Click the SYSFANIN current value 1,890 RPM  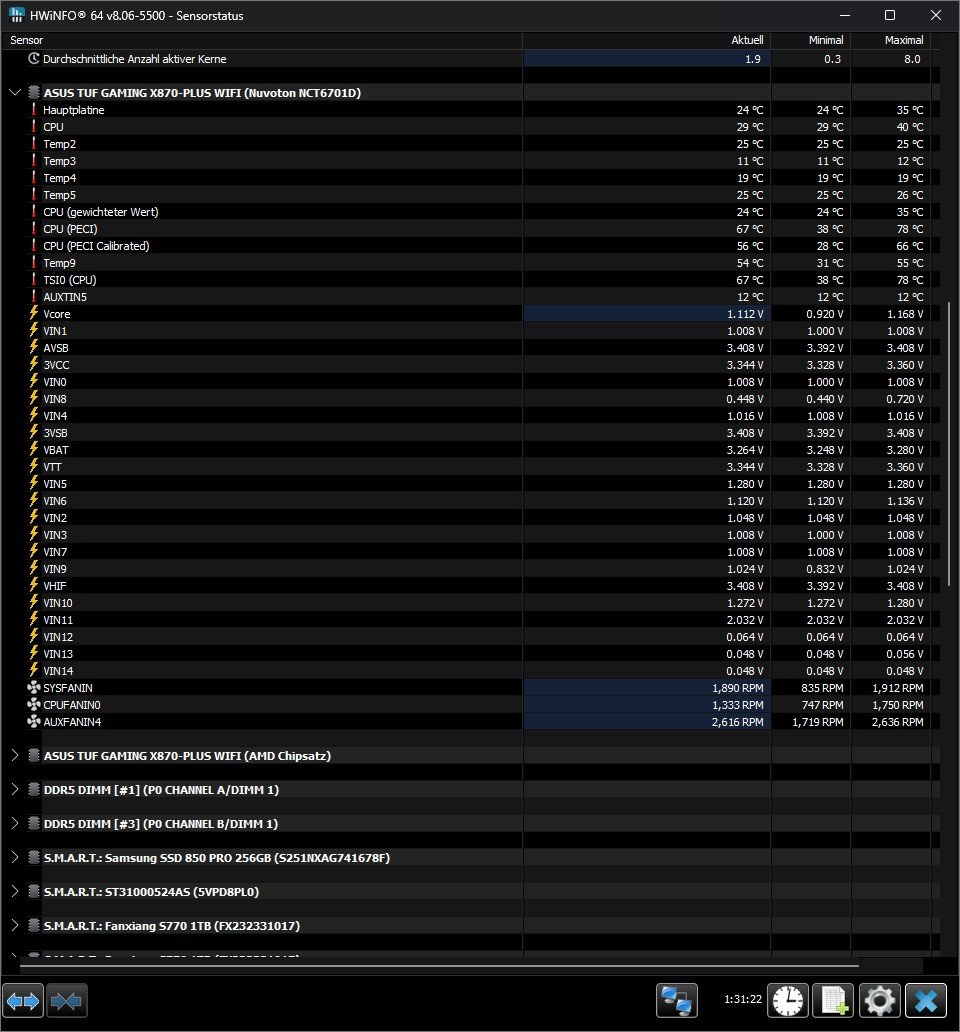[738, 688]
